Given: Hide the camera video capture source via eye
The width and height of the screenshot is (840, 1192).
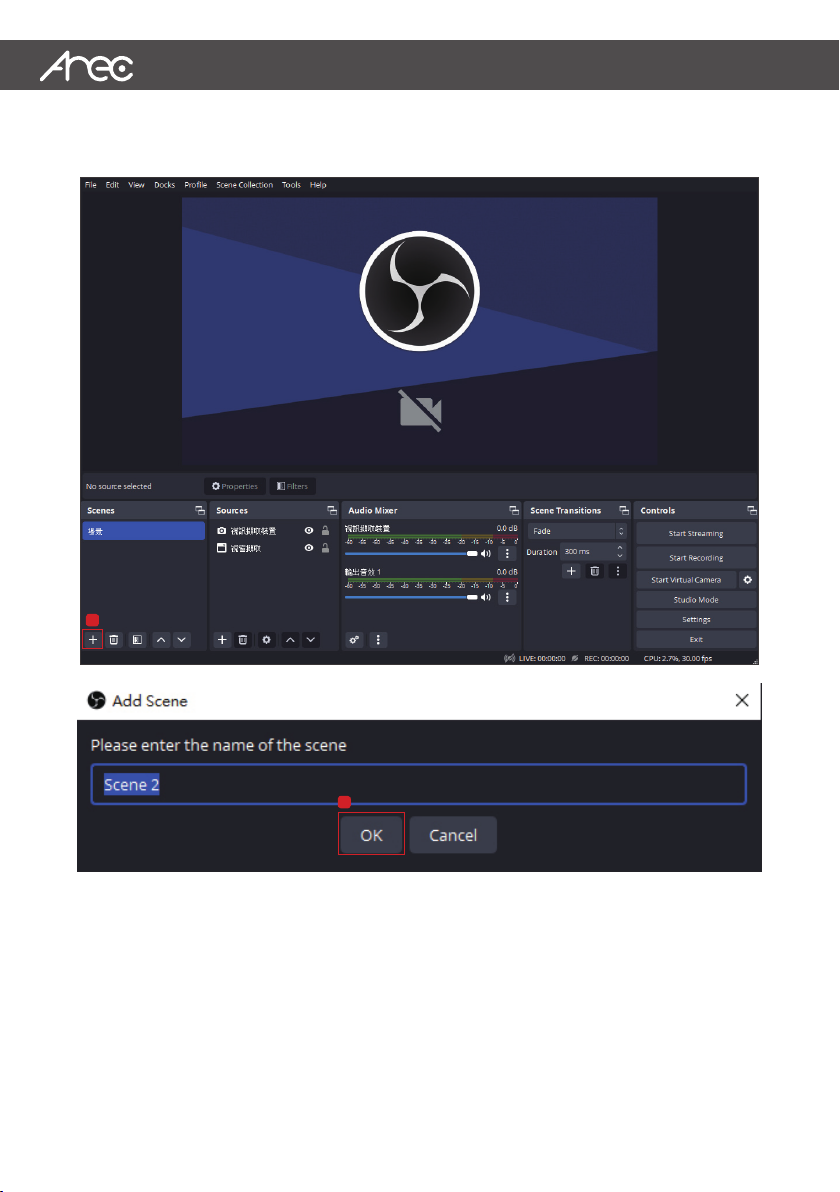Looking at the screenshot, I should click(309, 531).
